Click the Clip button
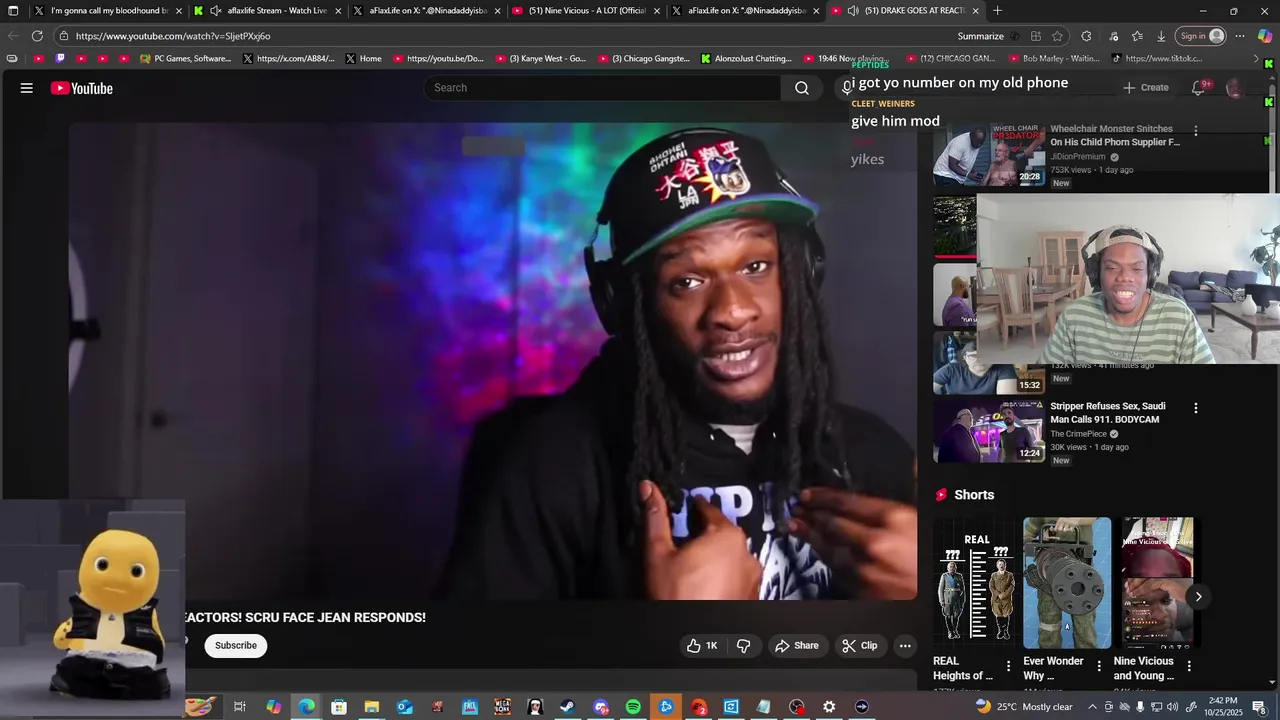This screenshot has width=1280, height=720. pyautogui.click(x=860, y=646)
